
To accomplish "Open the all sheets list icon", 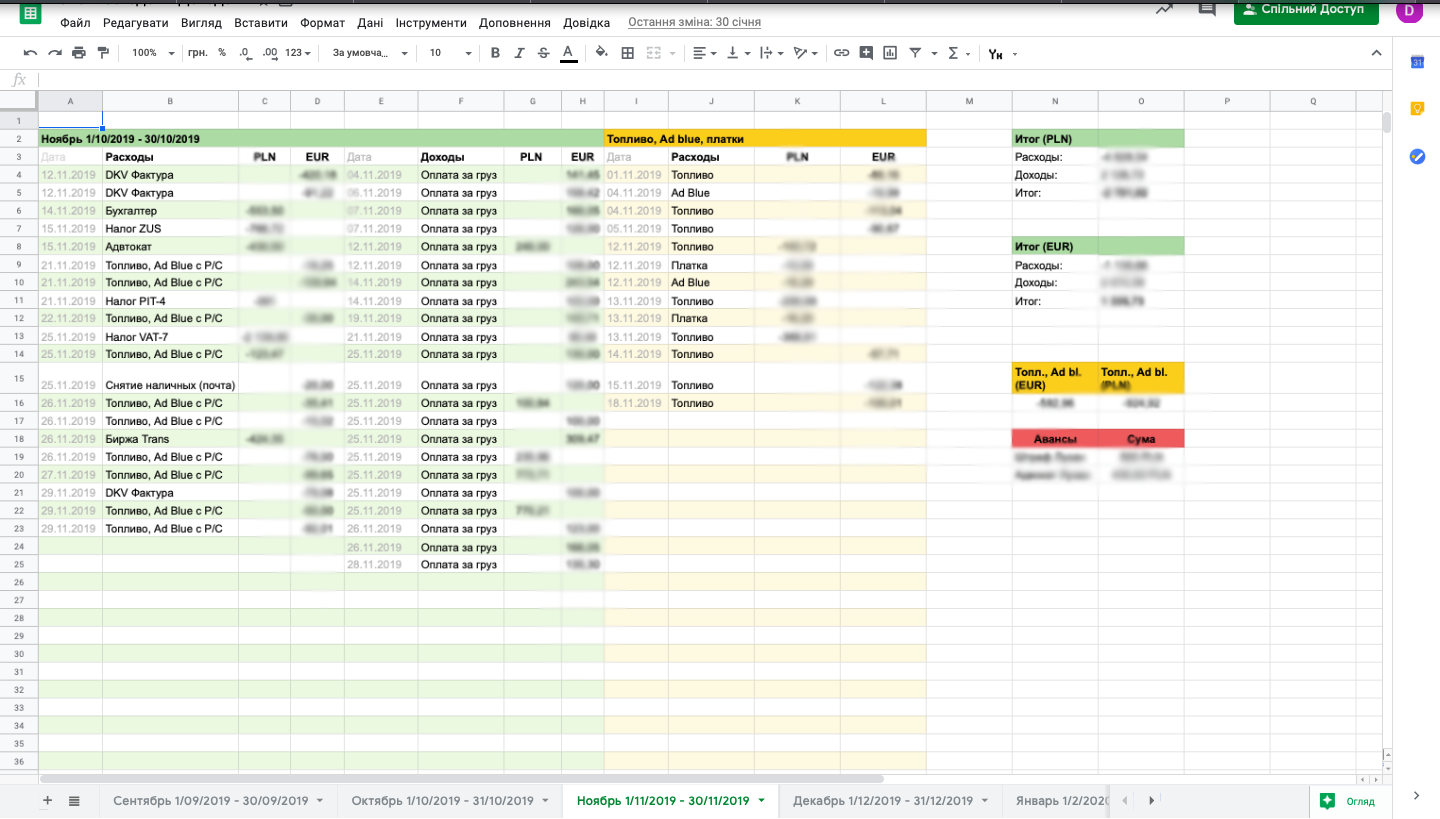I will coord(74,800).
